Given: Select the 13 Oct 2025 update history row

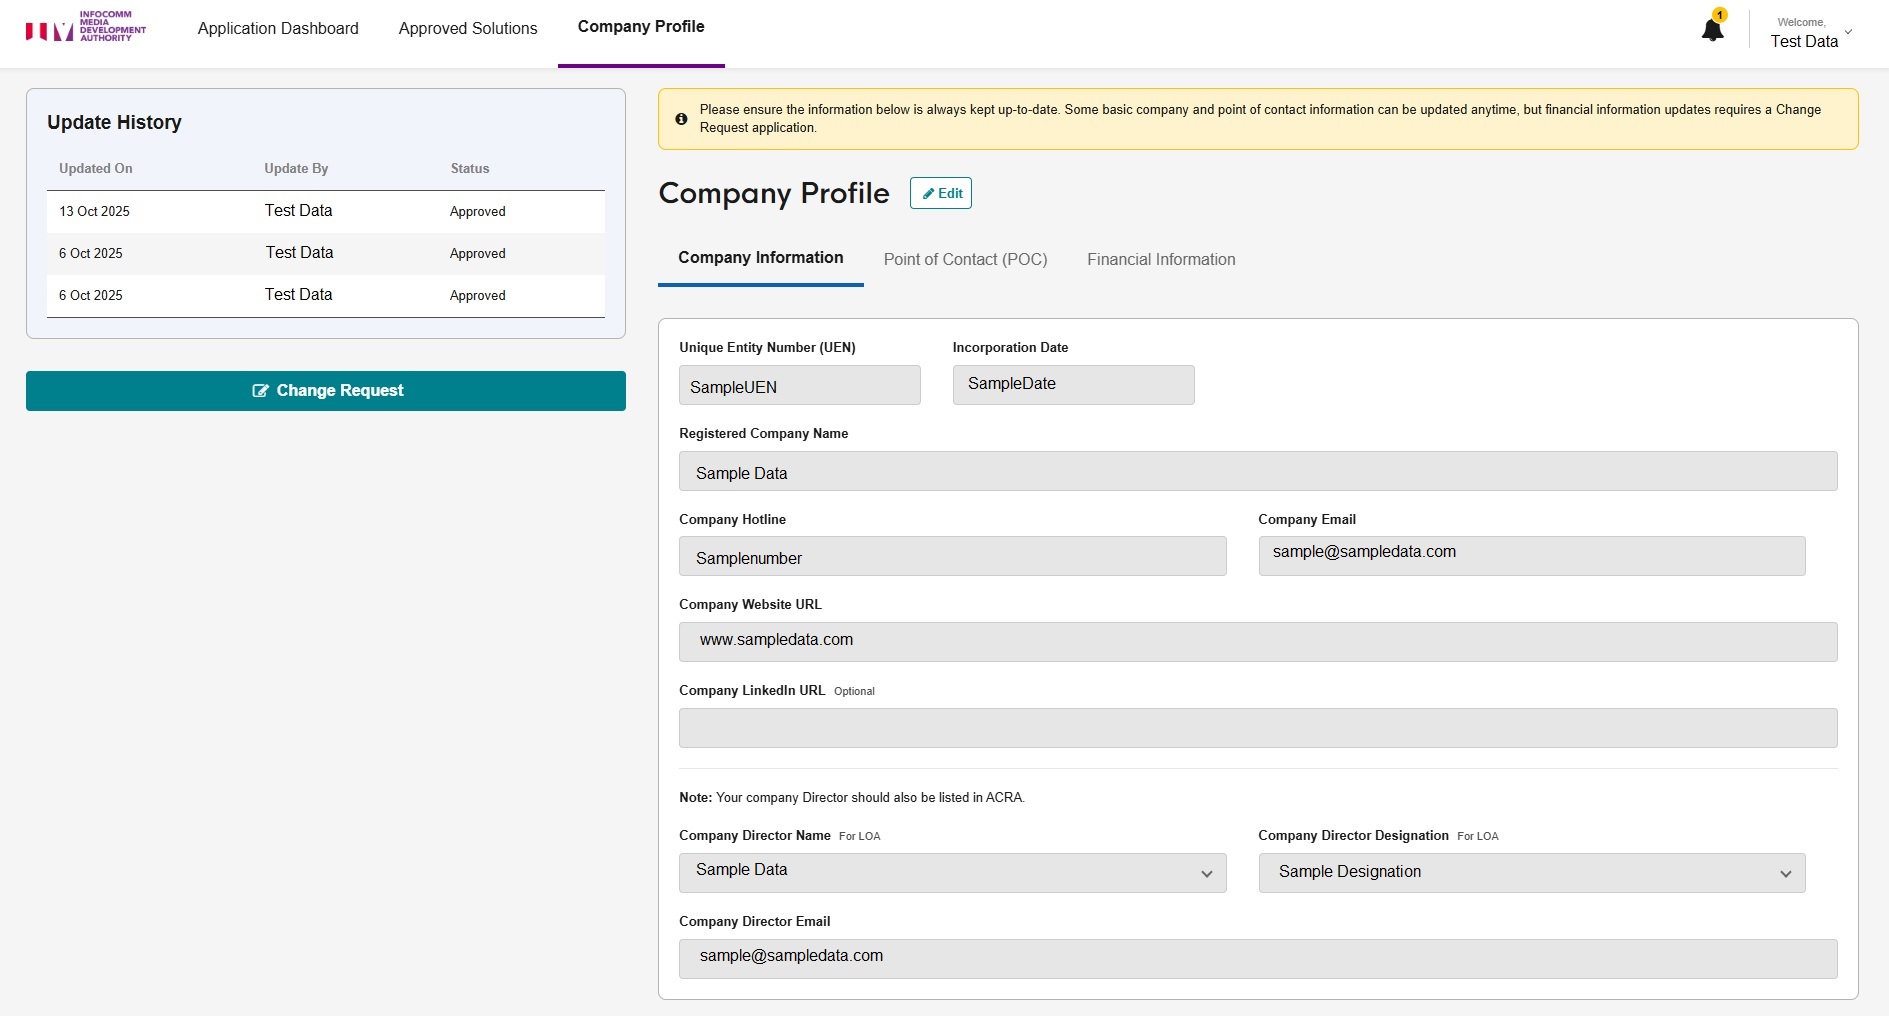Looking at the screenshot, I should [x=325, y=211].
